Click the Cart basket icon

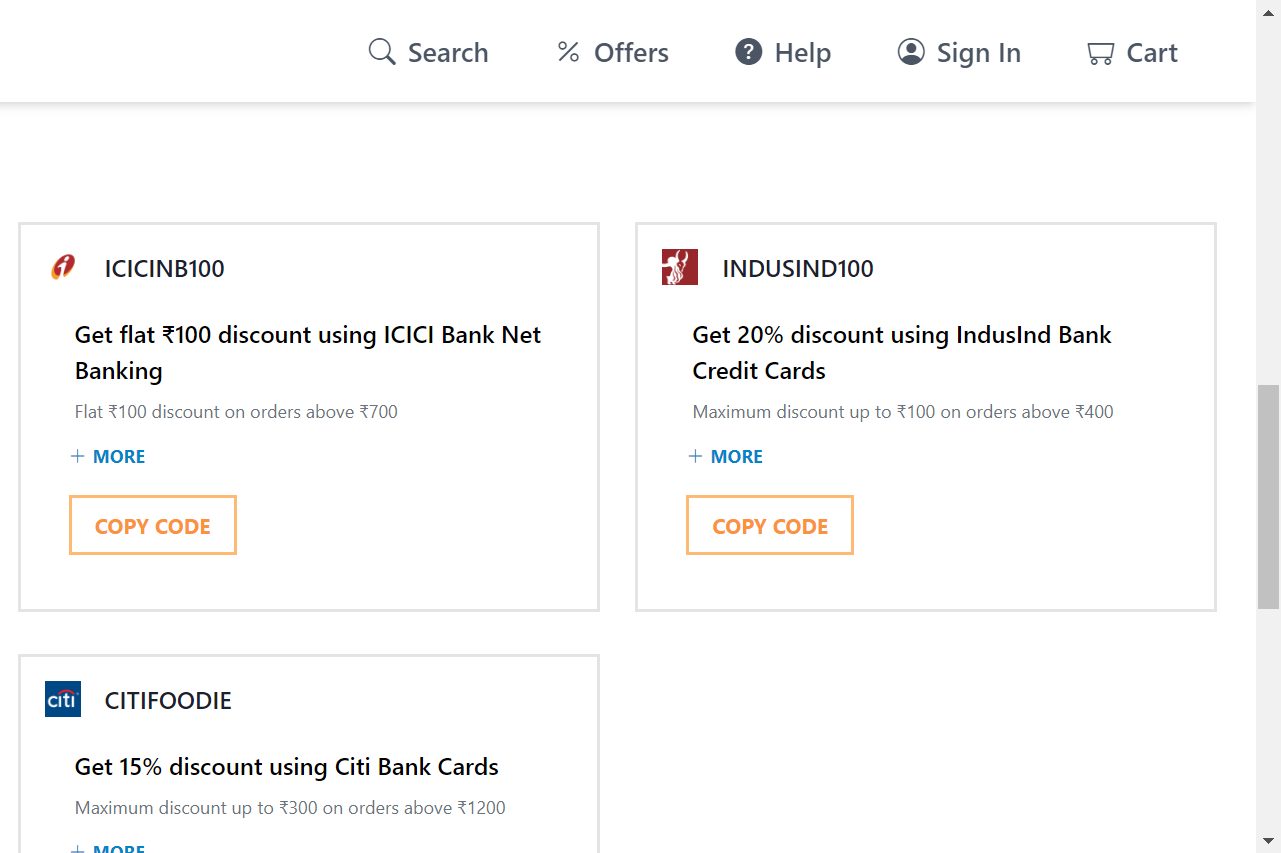(1100, 53)
